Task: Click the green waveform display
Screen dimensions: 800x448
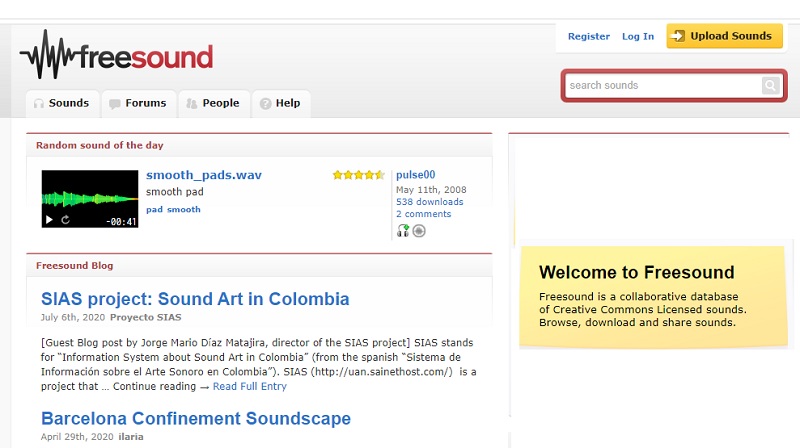Action: 90,198
